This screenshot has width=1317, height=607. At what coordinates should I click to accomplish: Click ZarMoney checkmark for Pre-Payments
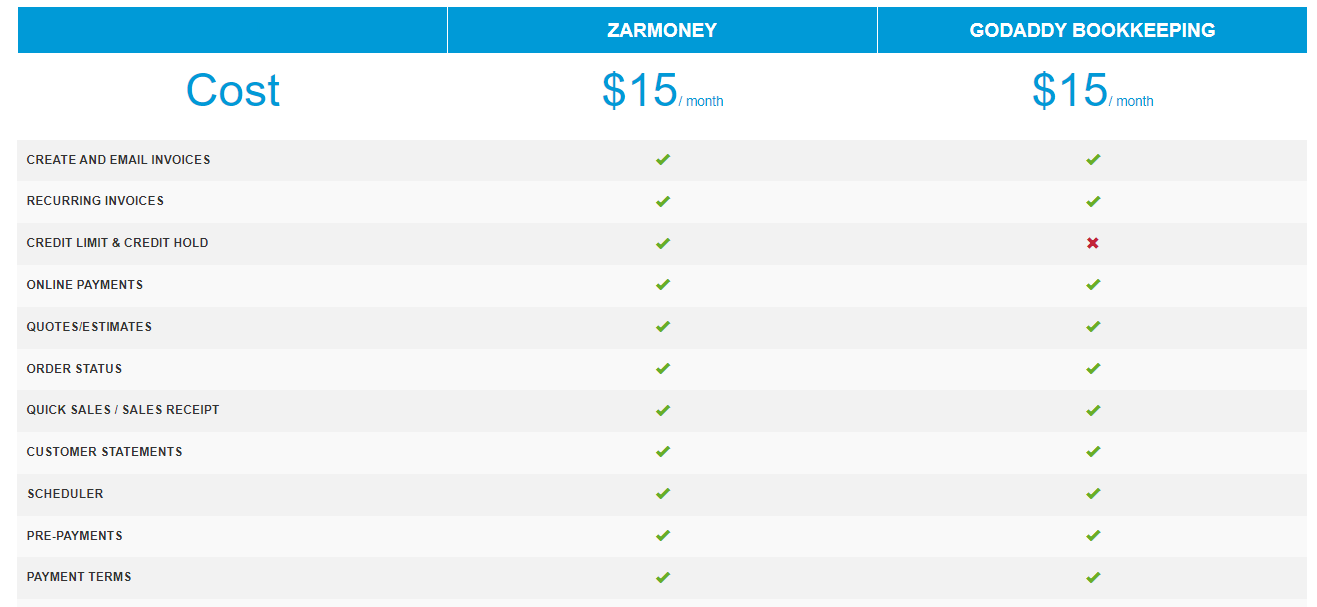662,536
